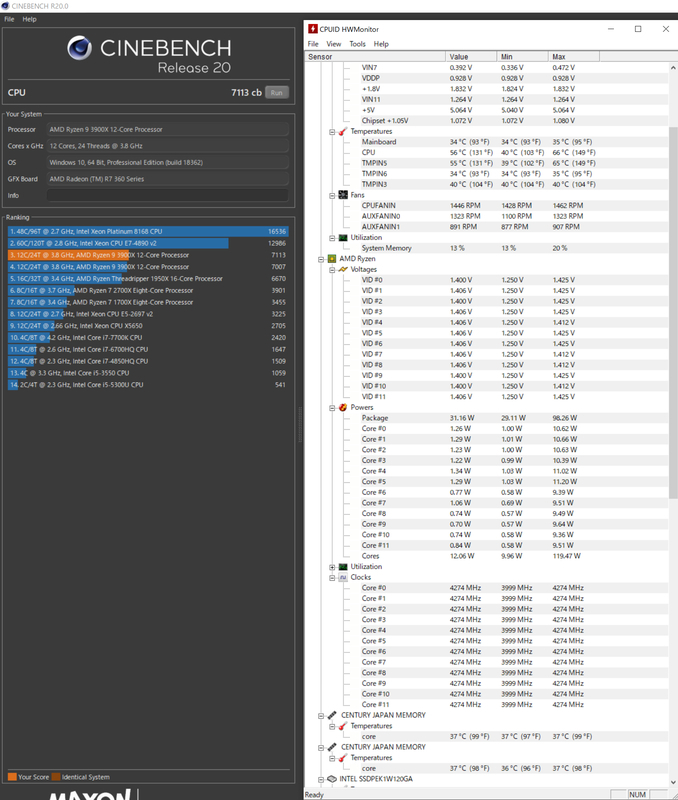
Task: Collapse the Clocks node
Action: [332, 578]
